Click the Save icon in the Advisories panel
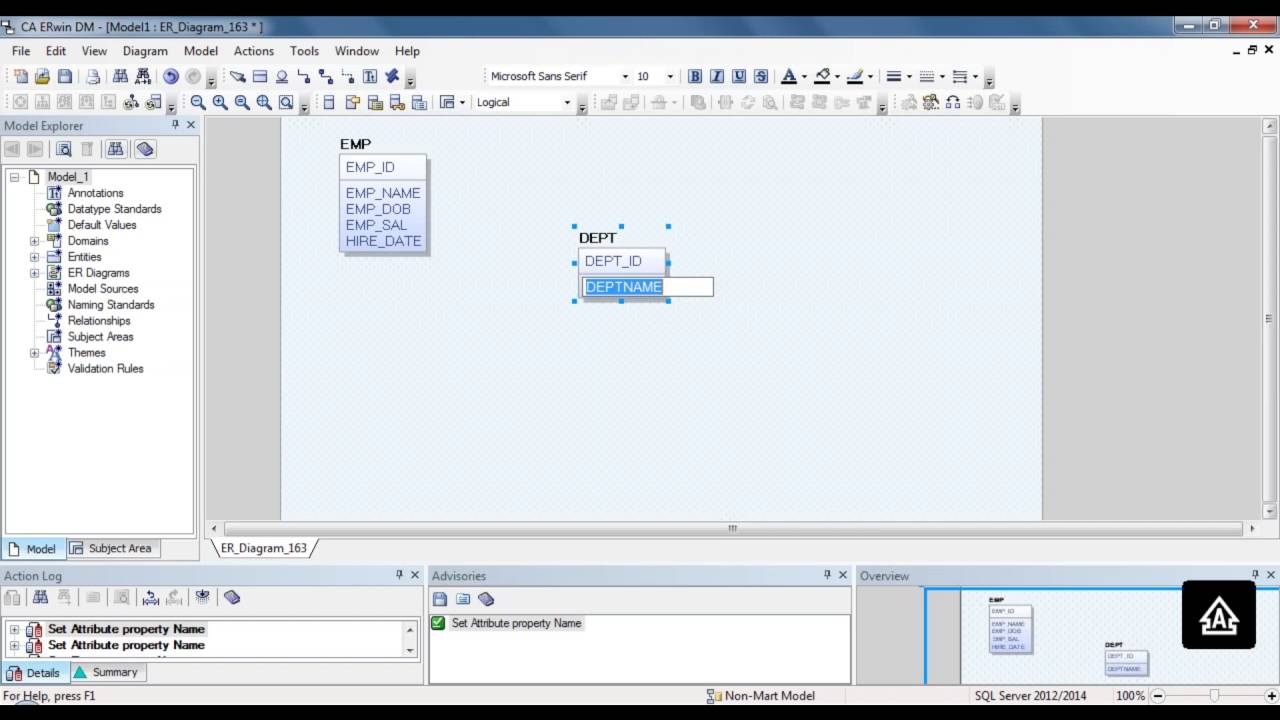 440,599
